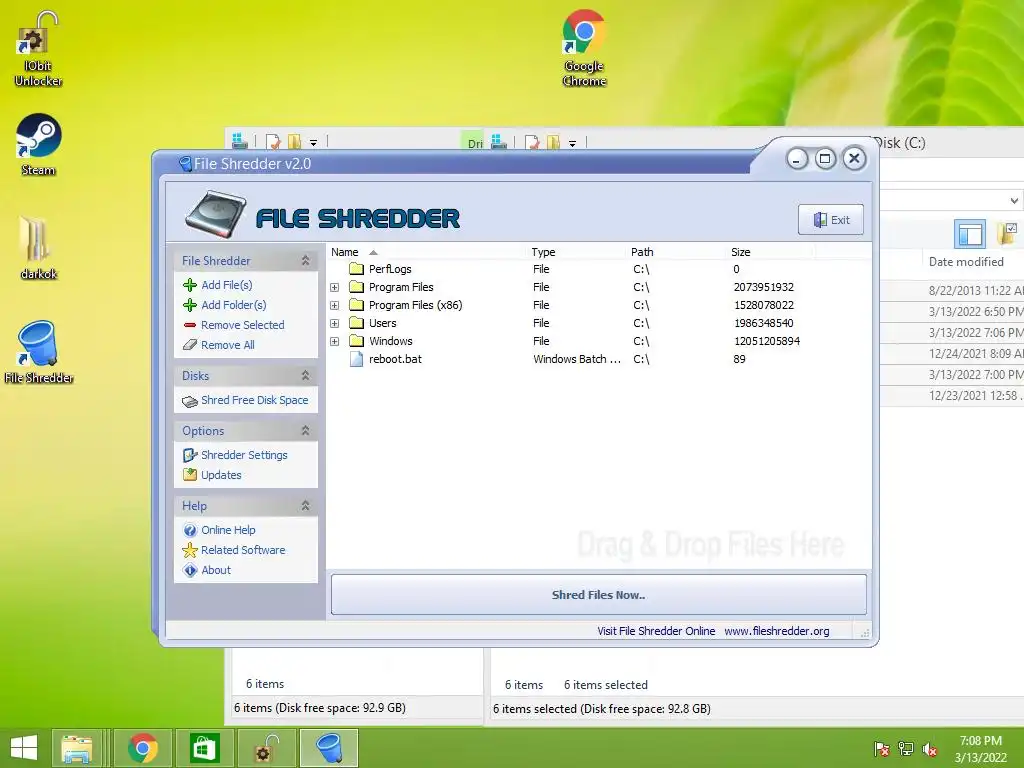Open the darkok folder on desktop

(x=39, y=248)
